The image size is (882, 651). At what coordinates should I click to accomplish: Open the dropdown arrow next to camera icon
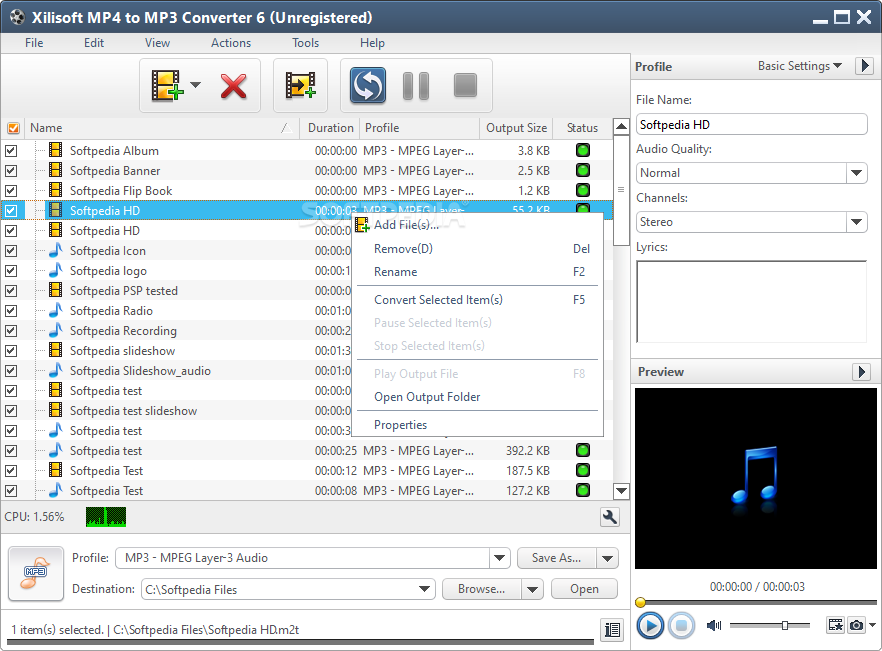pyautogui.click(x=872, y=625)
